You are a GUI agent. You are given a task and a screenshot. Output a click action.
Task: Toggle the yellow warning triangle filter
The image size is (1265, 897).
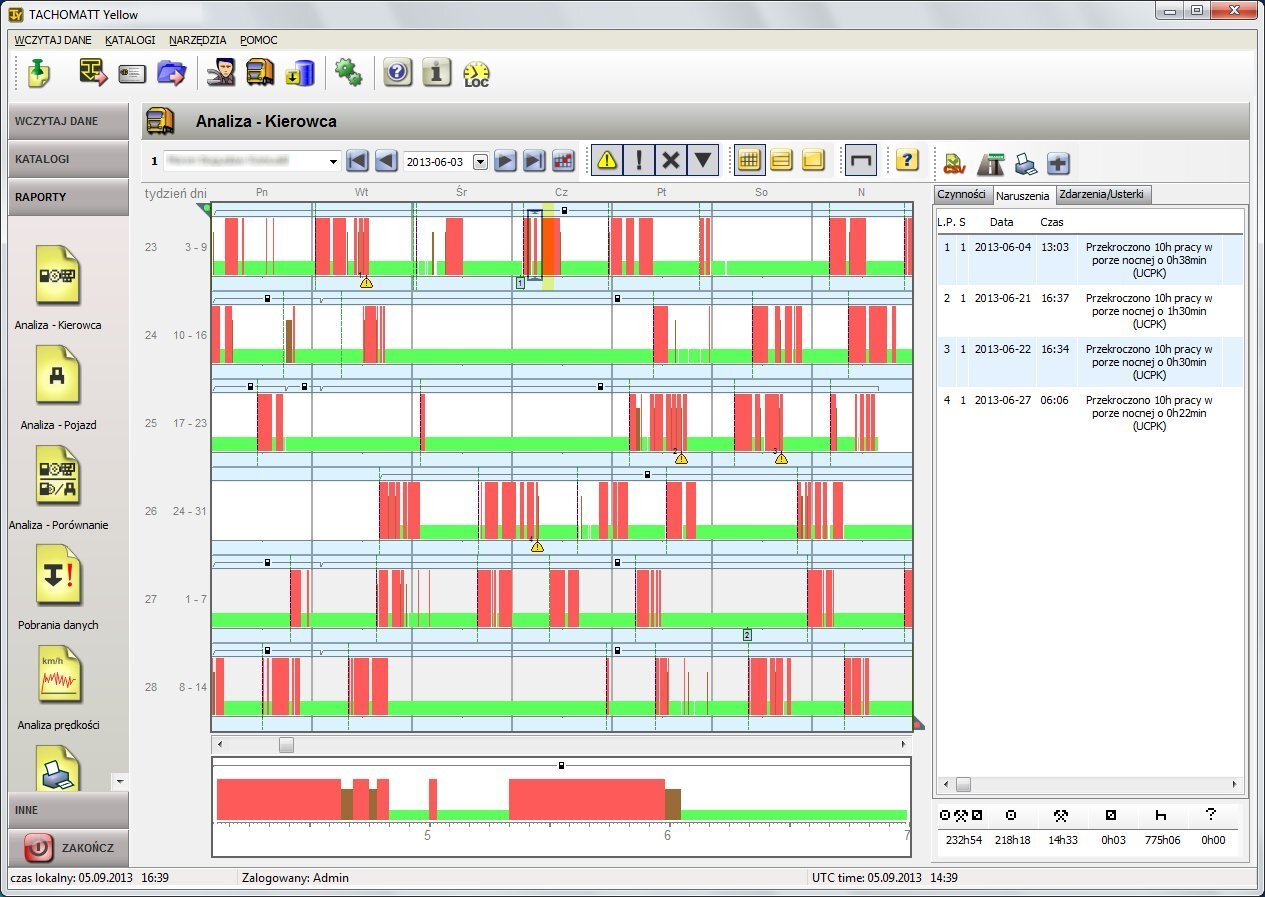[x=607, y=160]
